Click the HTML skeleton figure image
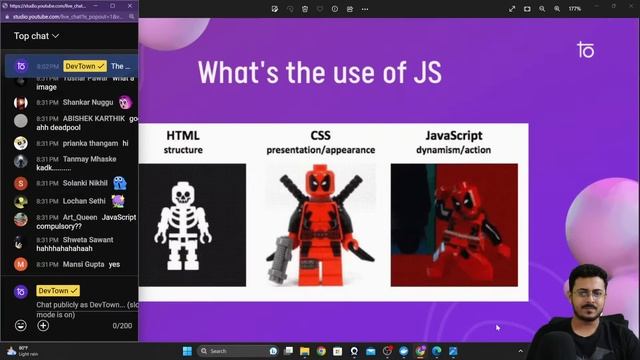The width and height of the screenshot is (640, 360). (192, 225)
